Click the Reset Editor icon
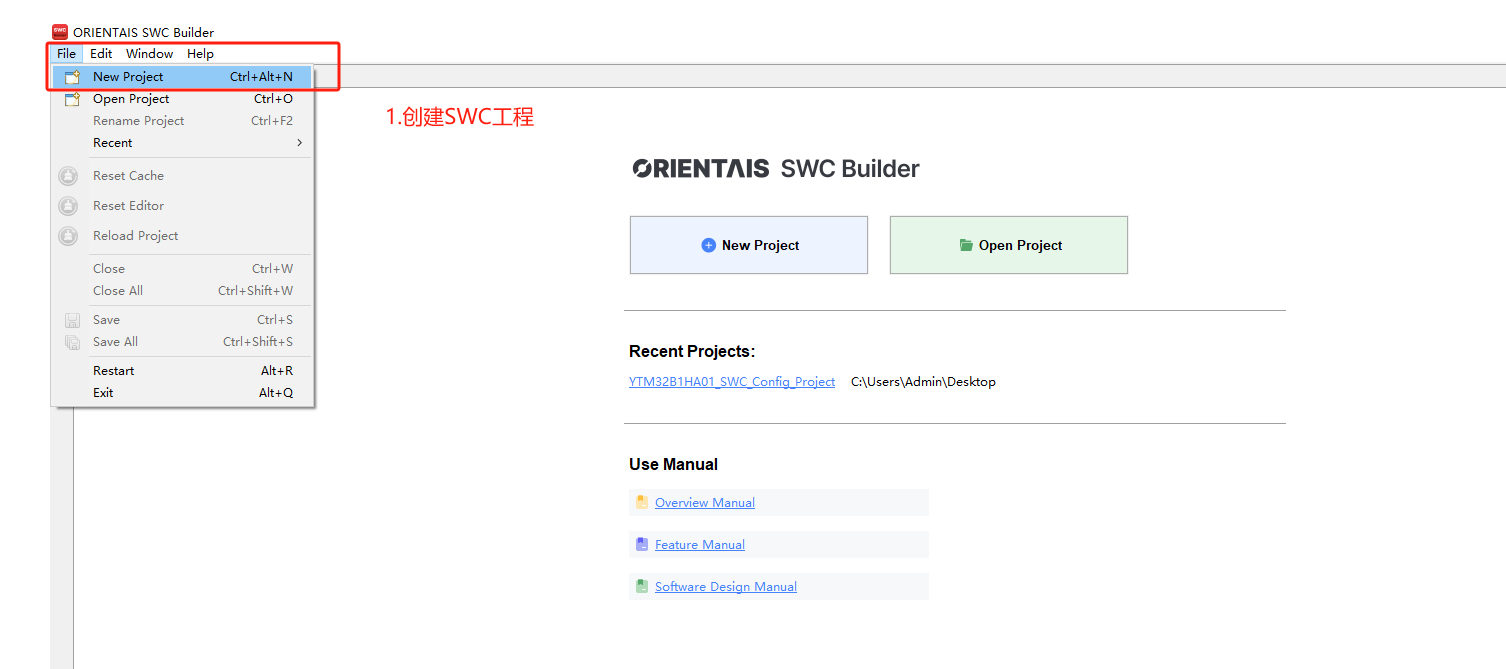This screenshot has height=669, width=1506. click(x=68, y=206)
